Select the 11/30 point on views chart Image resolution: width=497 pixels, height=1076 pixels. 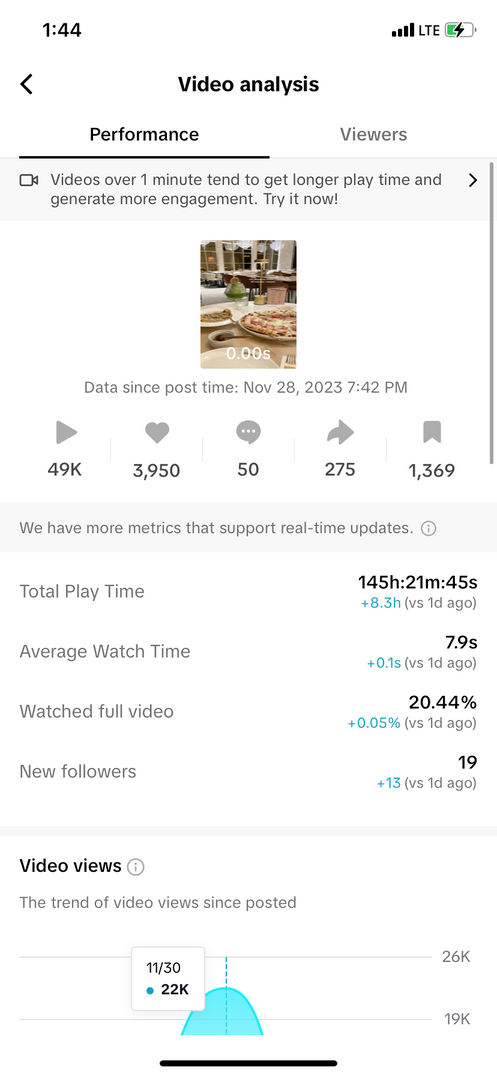(x=226, y=987)
